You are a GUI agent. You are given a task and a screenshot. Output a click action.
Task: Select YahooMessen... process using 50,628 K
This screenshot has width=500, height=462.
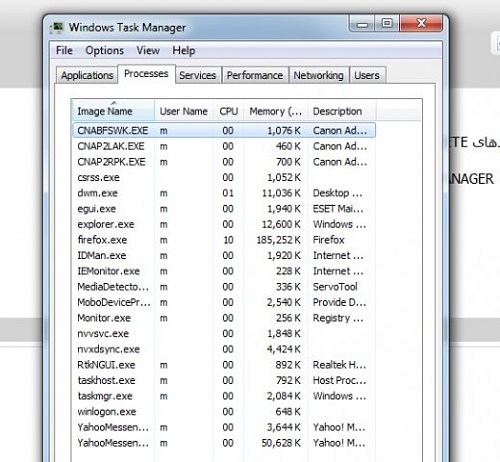coord(224,443)
